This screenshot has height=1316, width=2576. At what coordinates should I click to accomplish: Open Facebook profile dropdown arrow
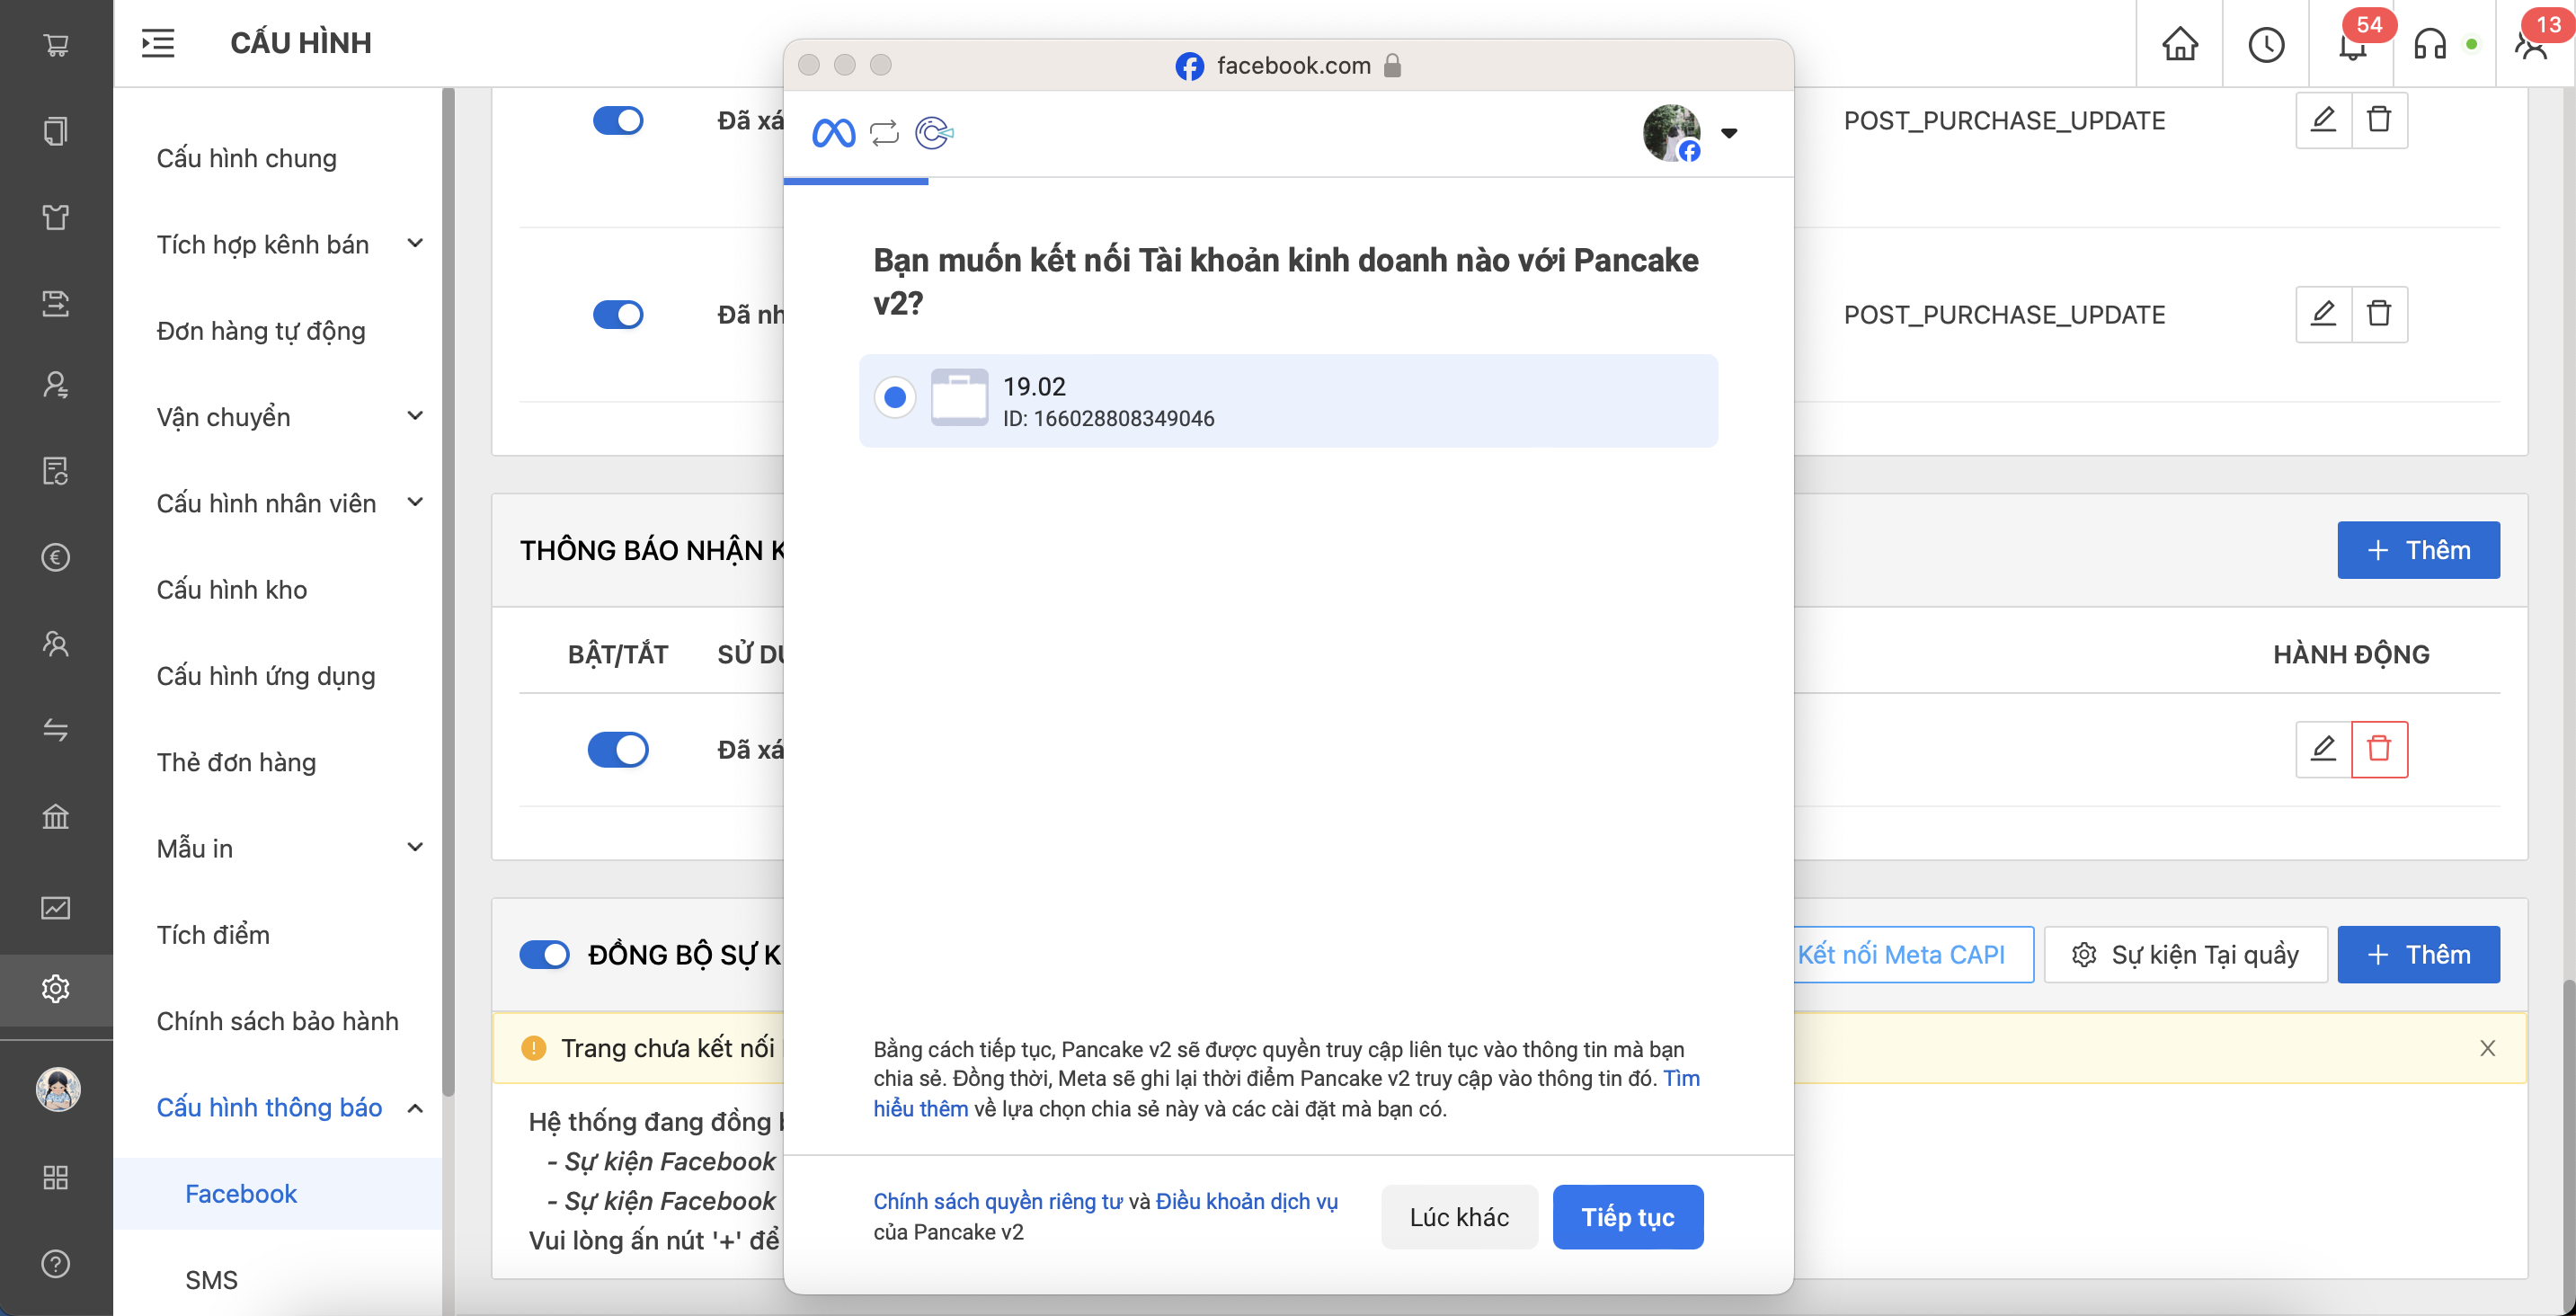coord(1729,133)
